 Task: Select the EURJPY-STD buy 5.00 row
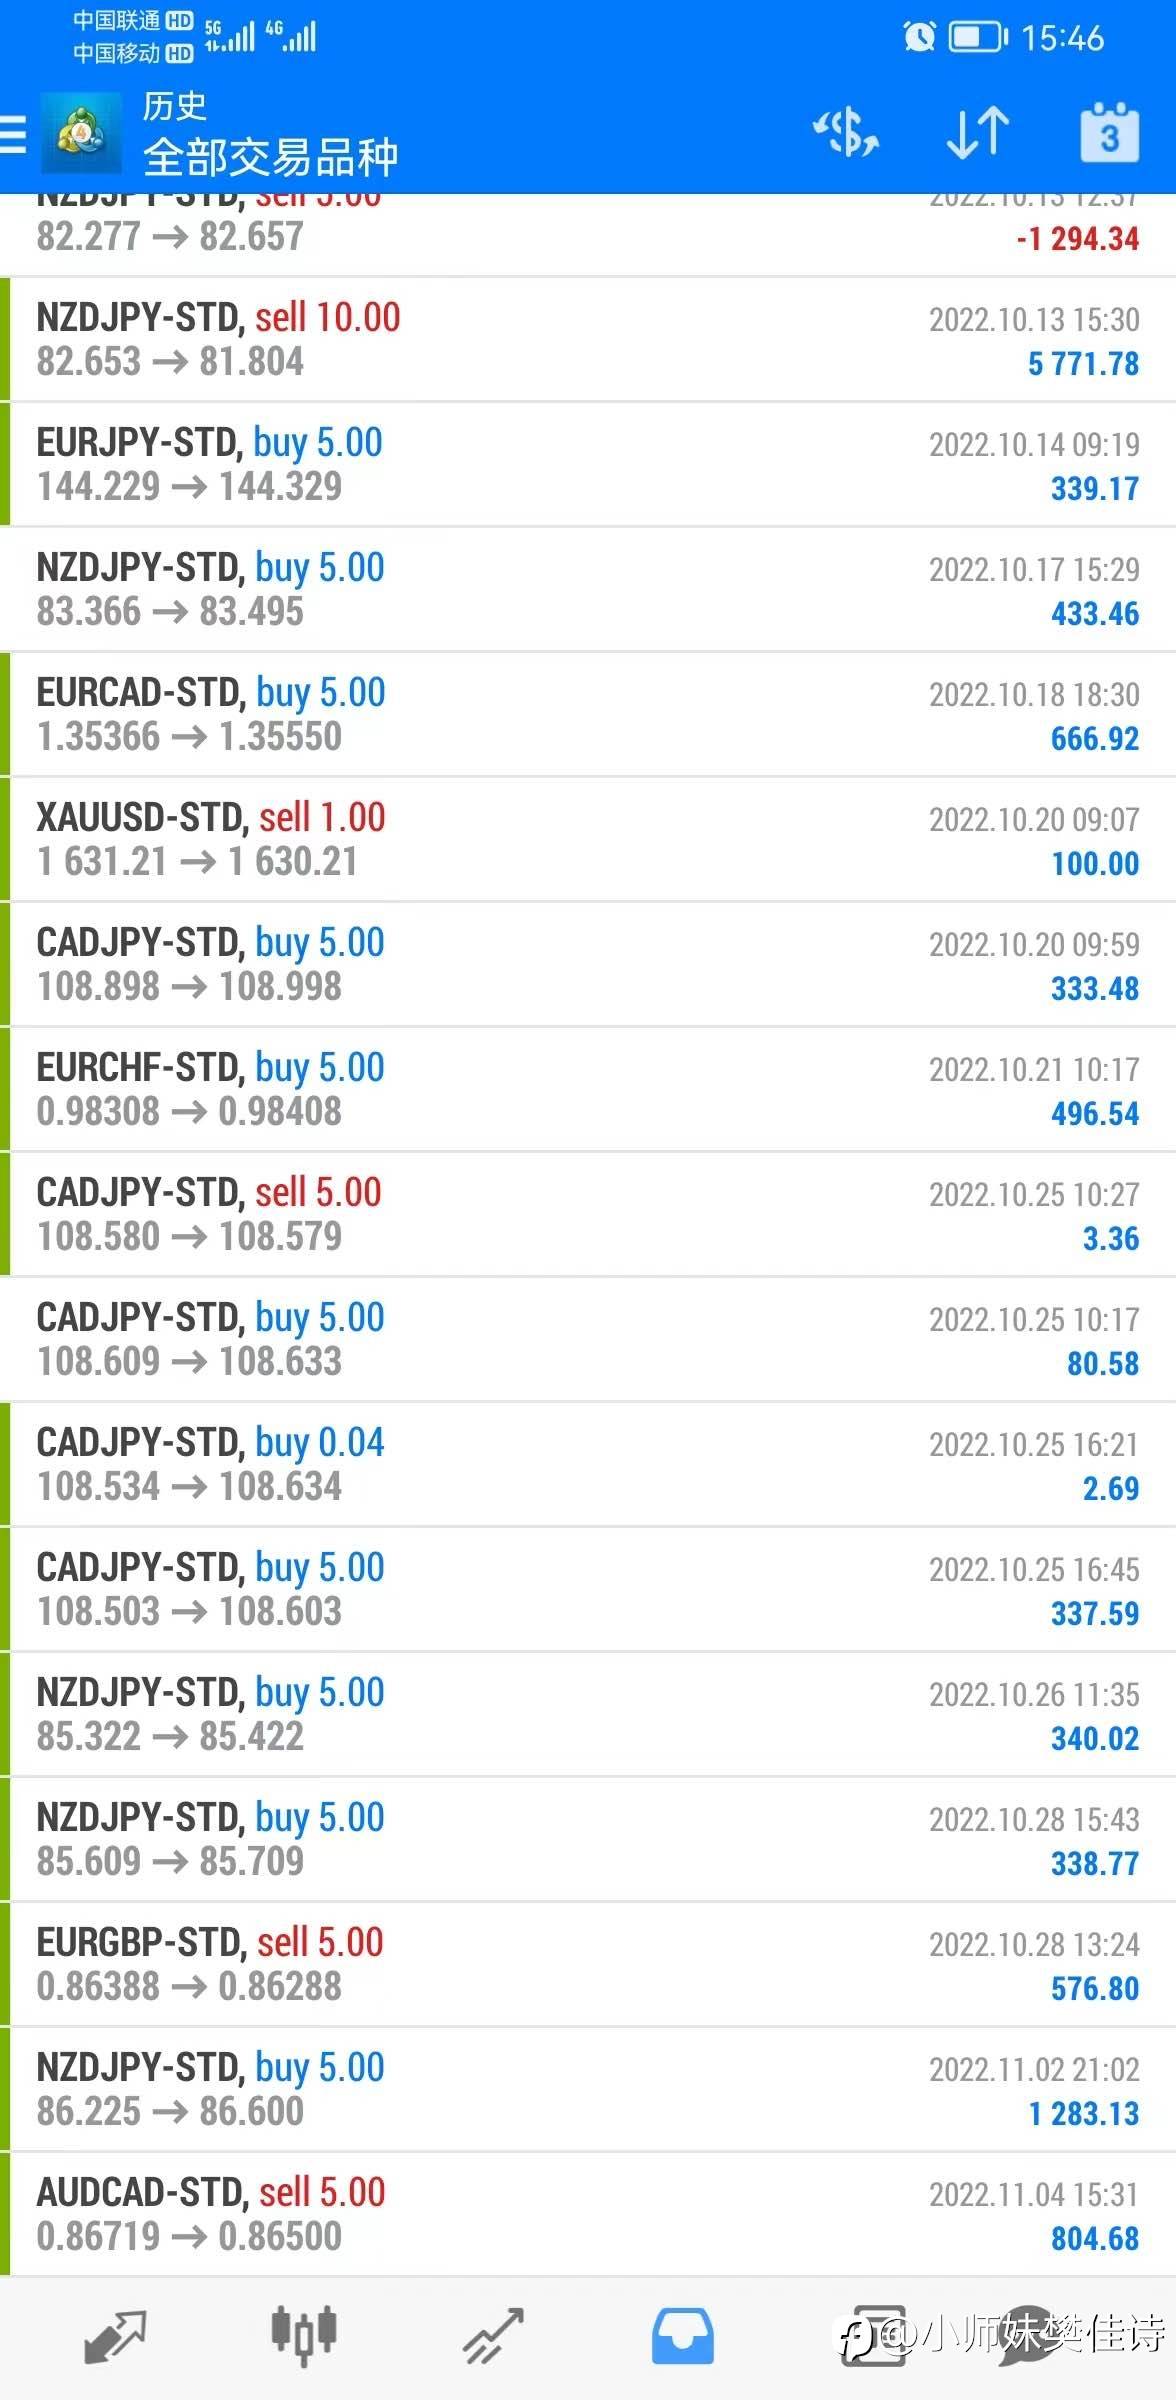(588, 465)
